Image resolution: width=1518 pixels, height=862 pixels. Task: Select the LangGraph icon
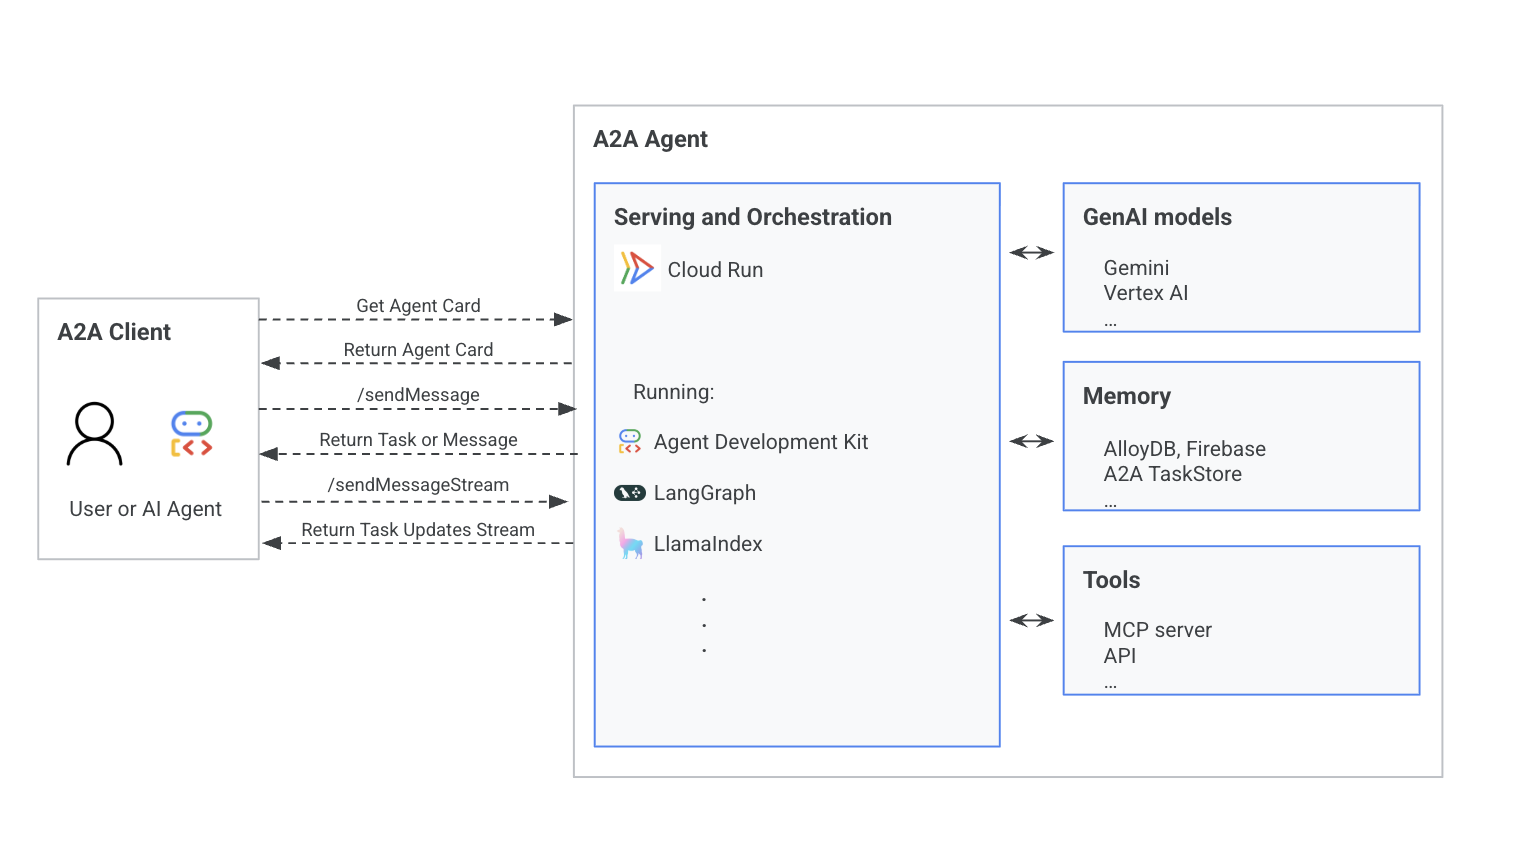coord(629,492)
